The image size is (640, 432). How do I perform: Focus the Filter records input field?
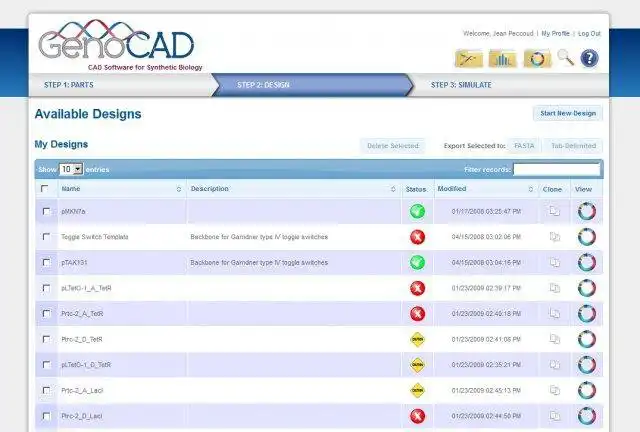coord(556,169)
